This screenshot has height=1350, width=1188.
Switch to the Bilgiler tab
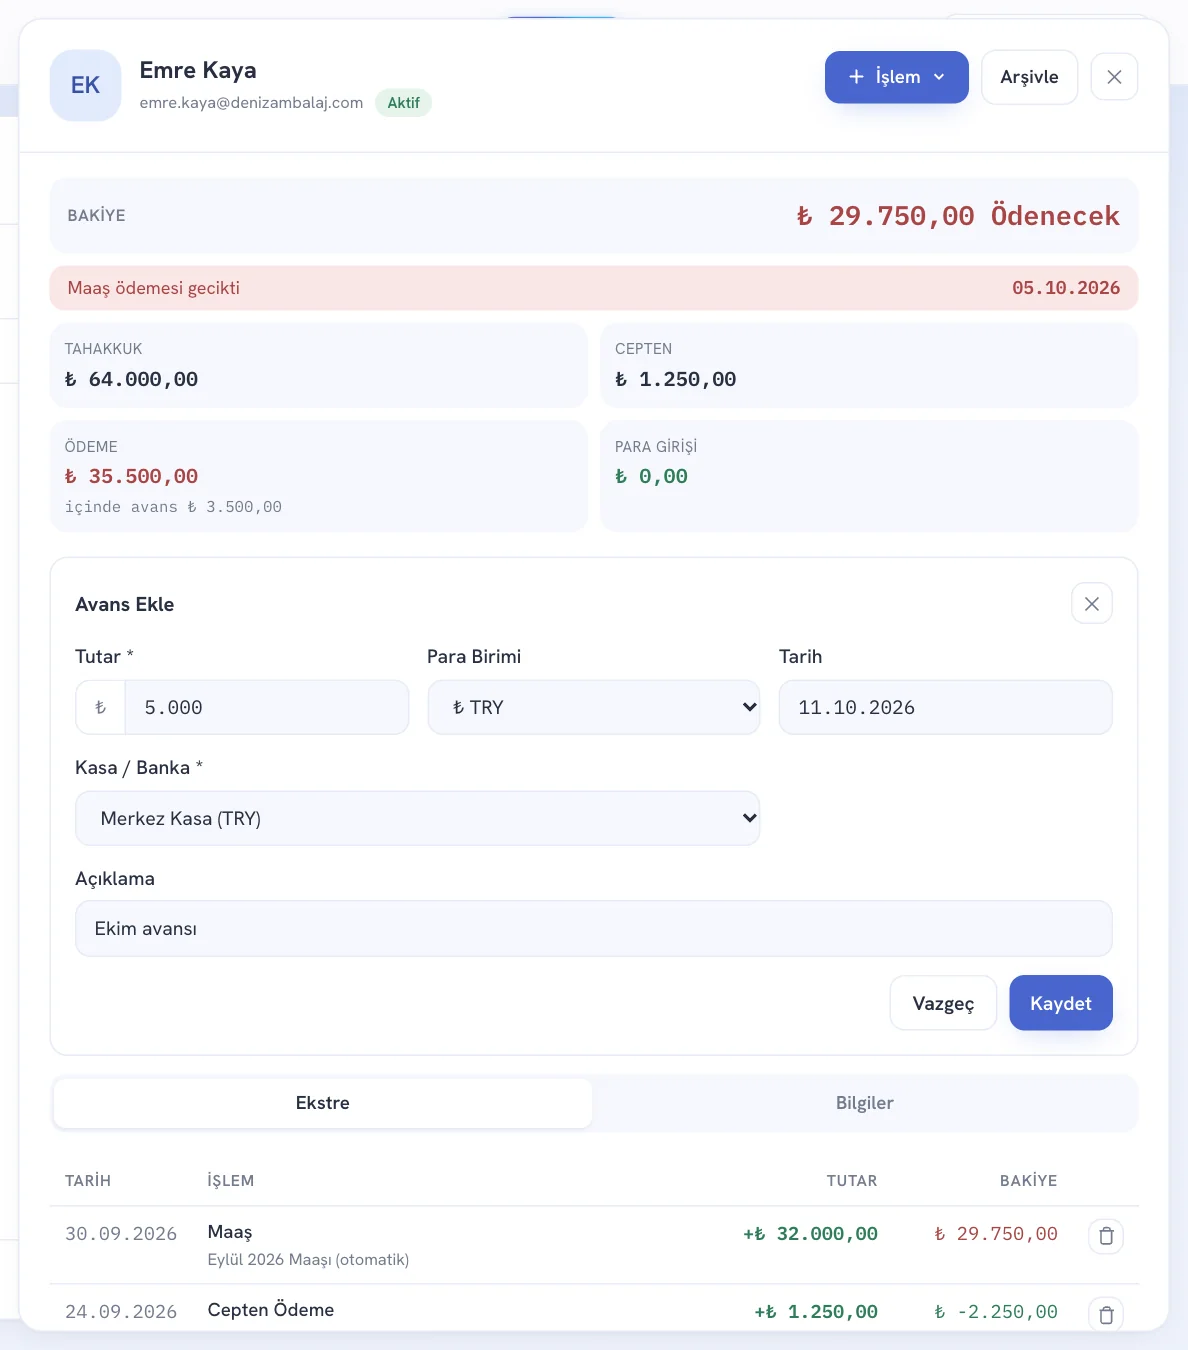[x=865, y=1103]
